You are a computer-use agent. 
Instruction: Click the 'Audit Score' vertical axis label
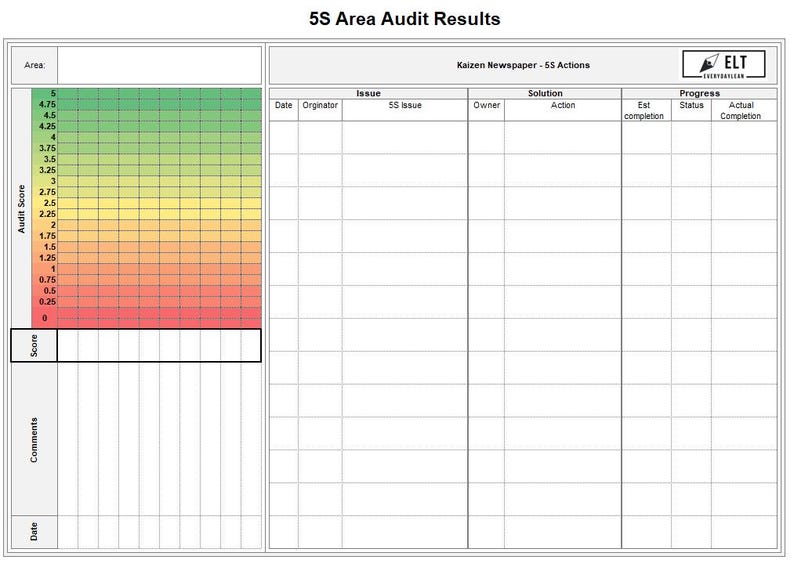(21, 209)
